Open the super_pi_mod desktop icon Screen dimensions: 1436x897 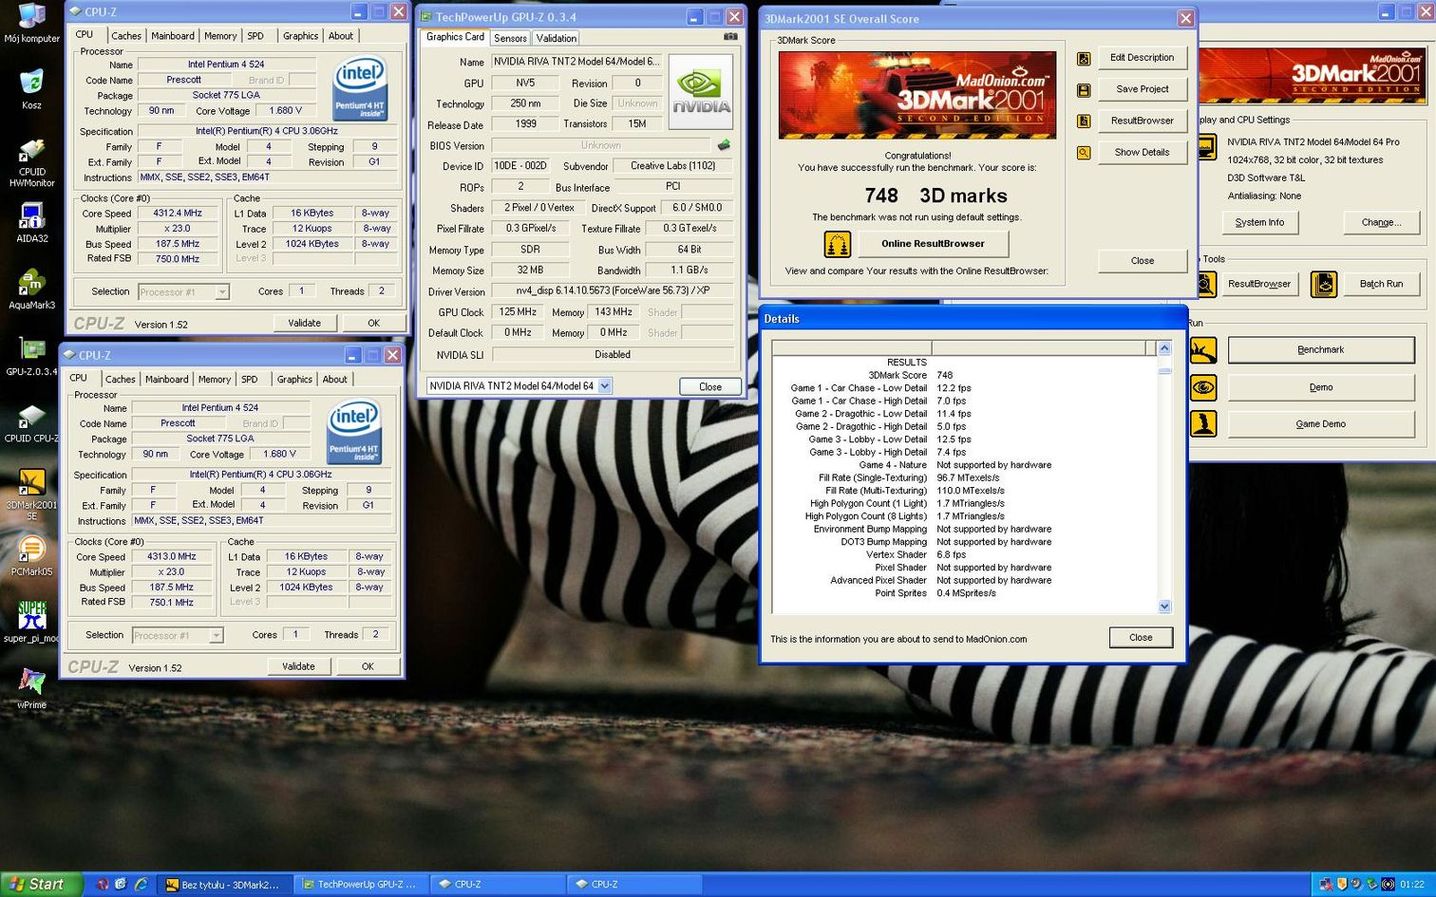coord(32,622)
